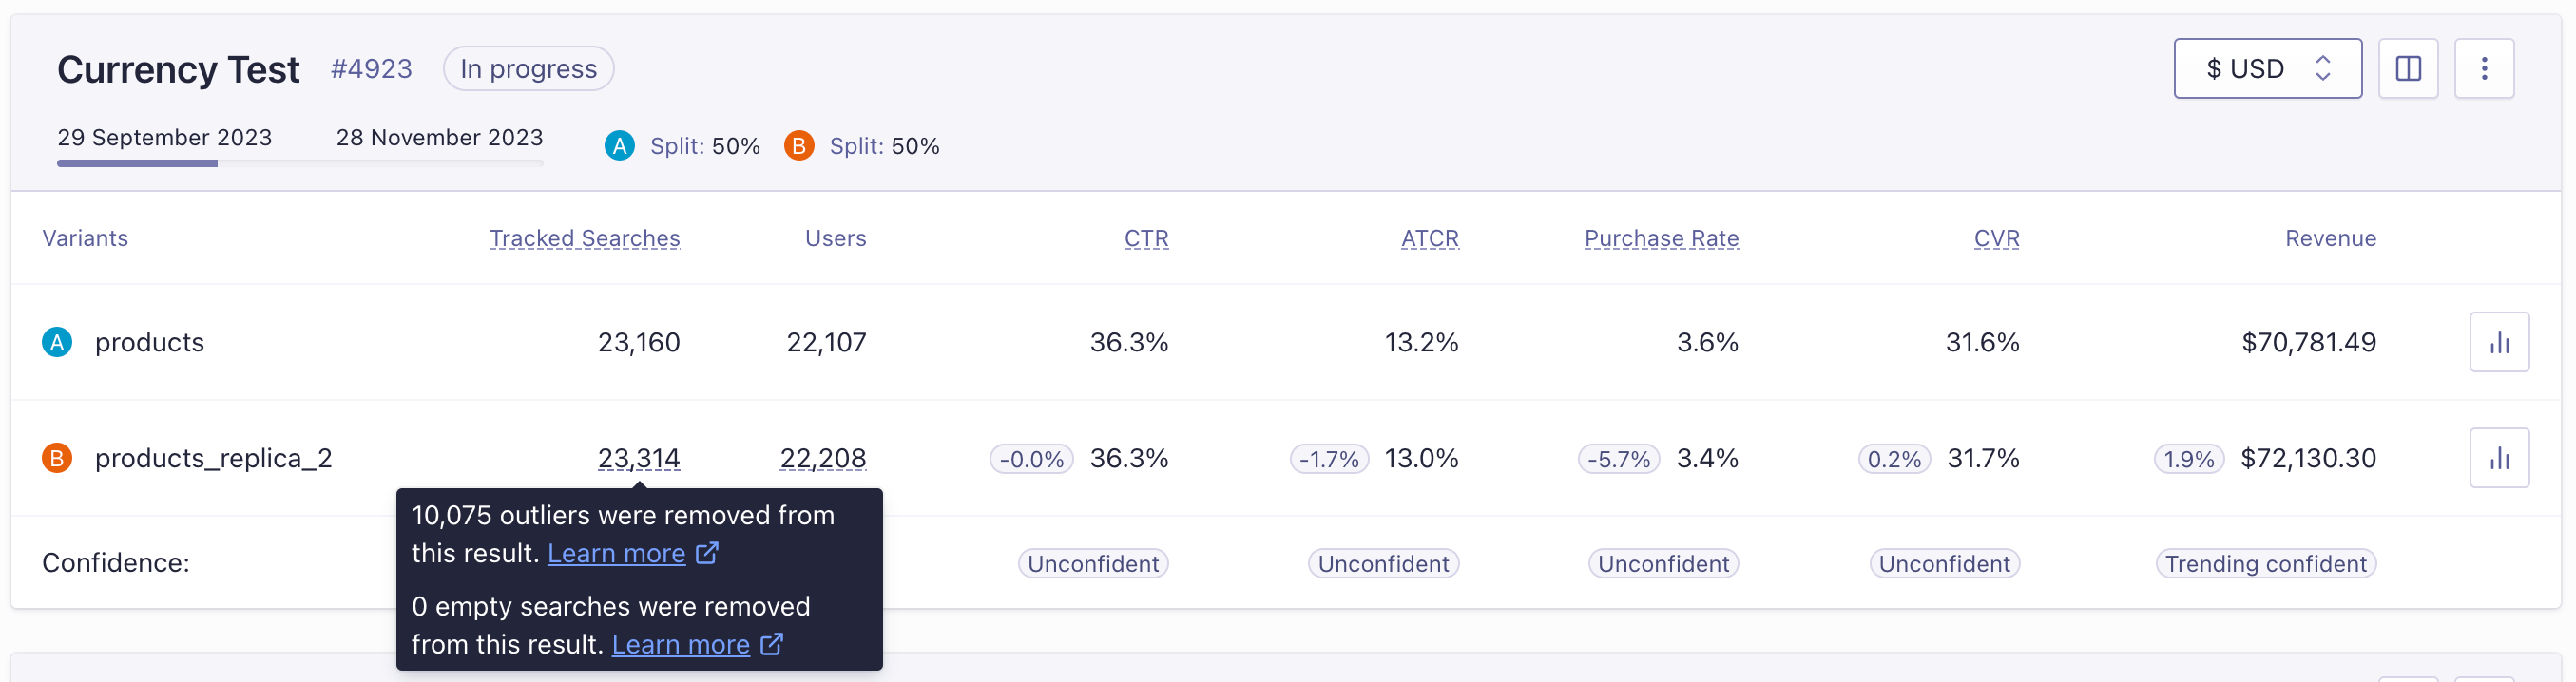
Task: Click the CTR column header
Action: [1145, 238]
